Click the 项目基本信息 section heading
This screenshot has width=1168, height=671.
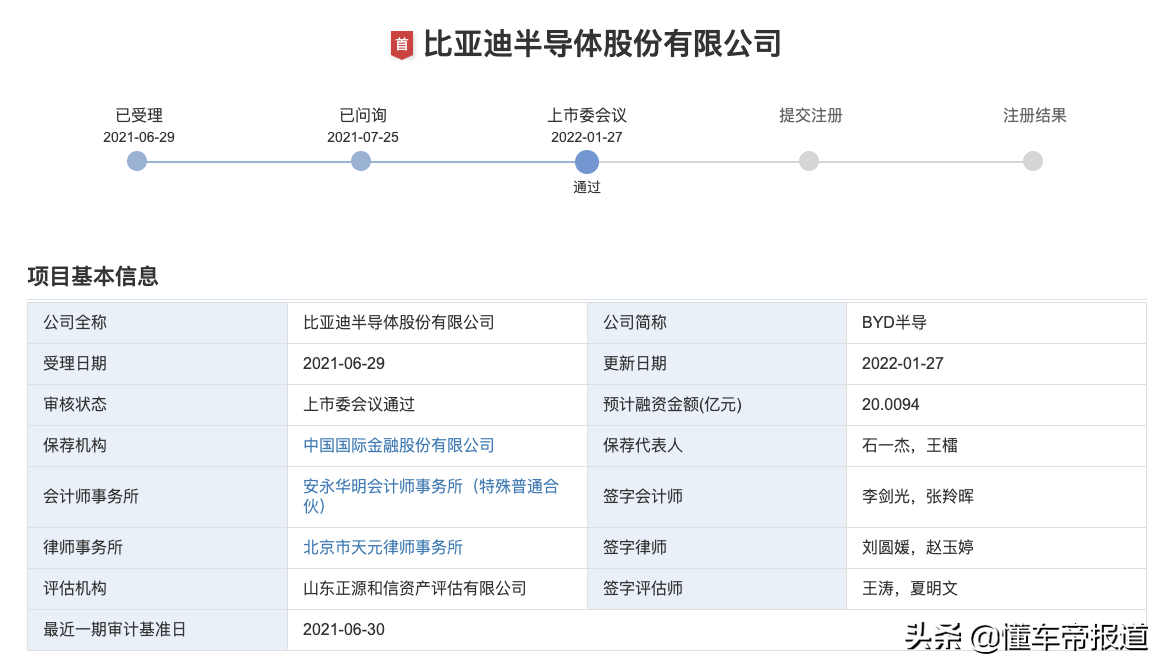(93, 276)
